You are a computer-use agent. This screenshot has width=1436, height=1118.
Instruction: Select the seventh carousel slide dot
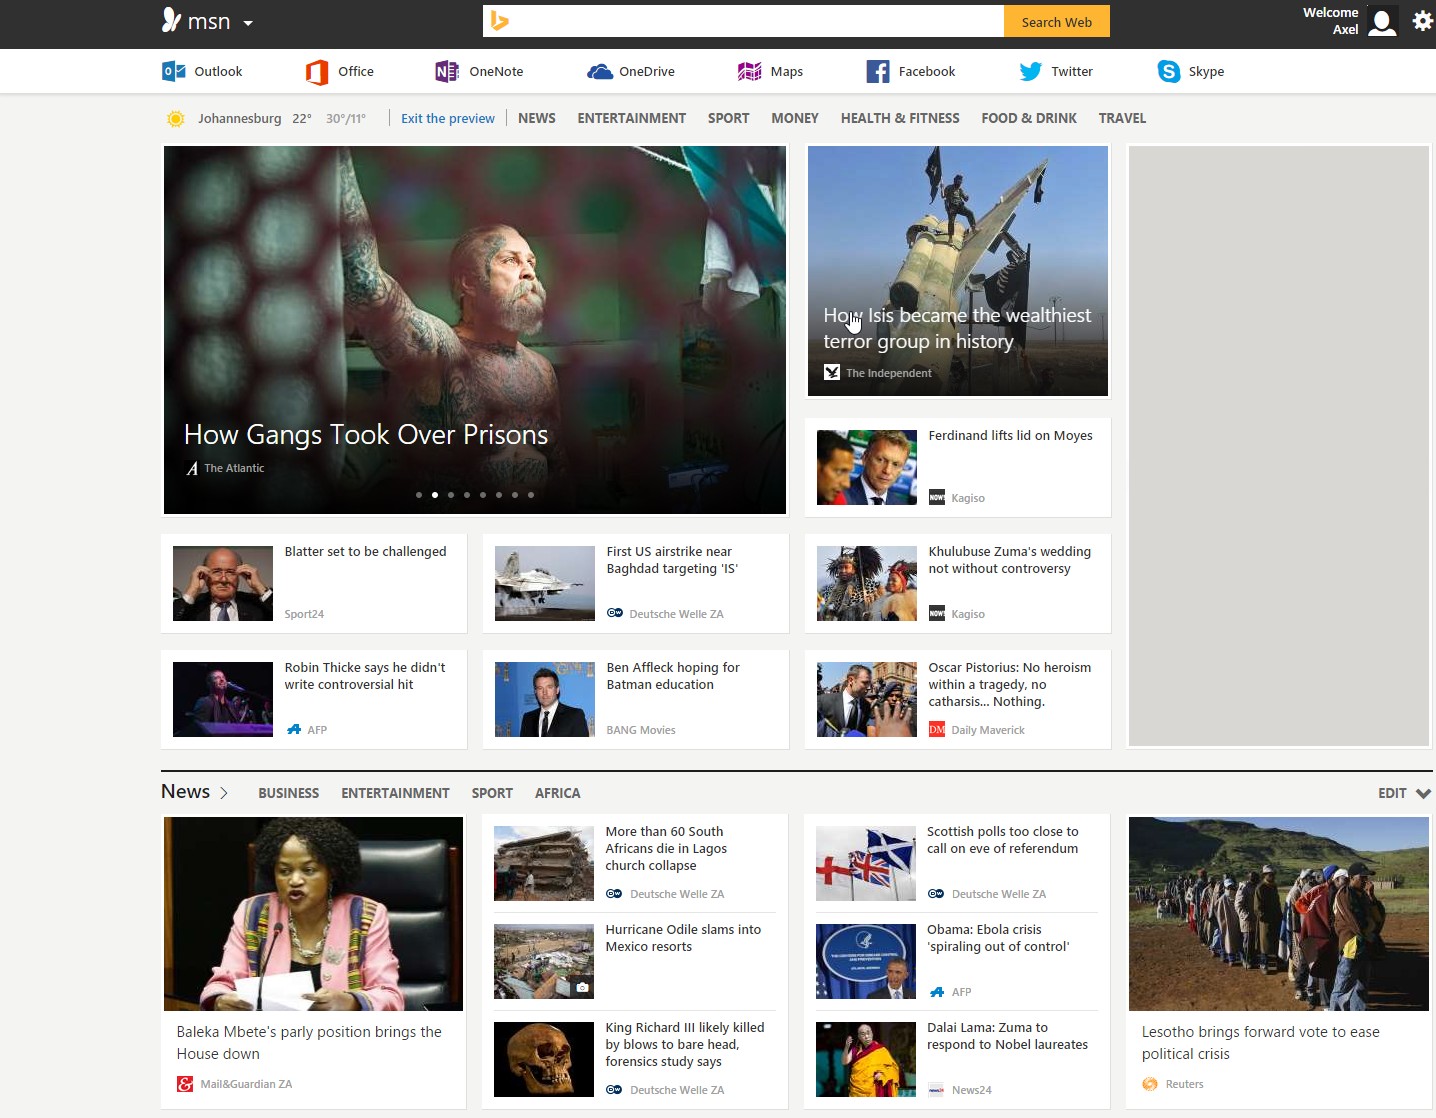point(515,495)
